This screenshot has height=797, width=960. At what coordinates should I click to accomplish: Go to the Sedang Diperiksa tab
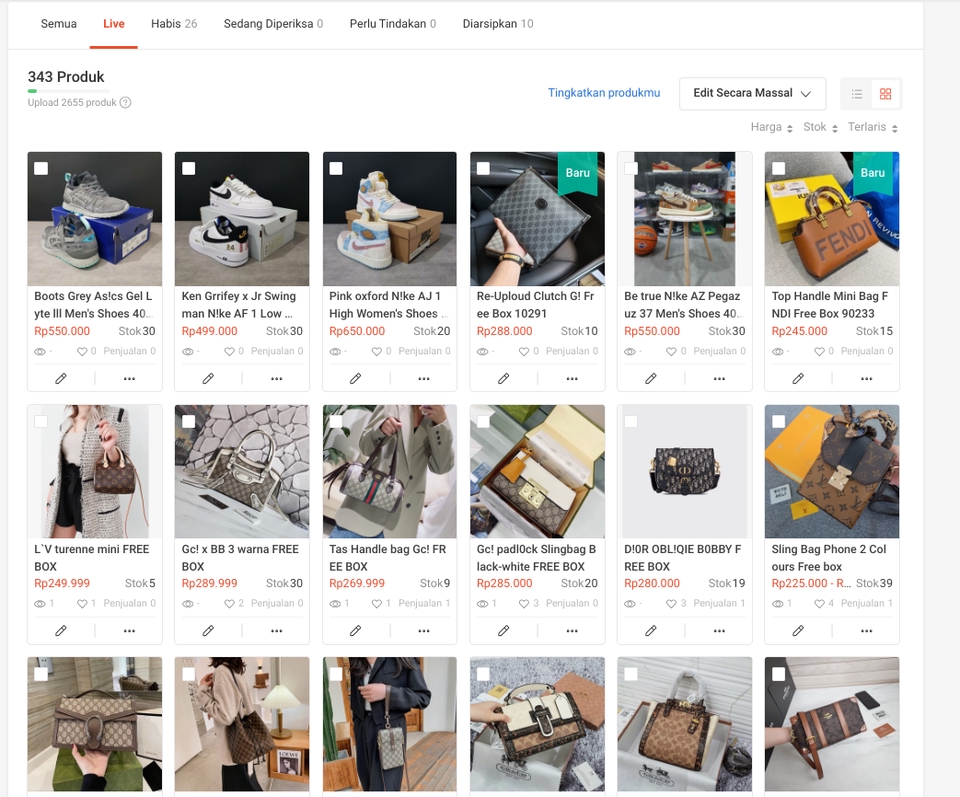[x=273, y=24]
